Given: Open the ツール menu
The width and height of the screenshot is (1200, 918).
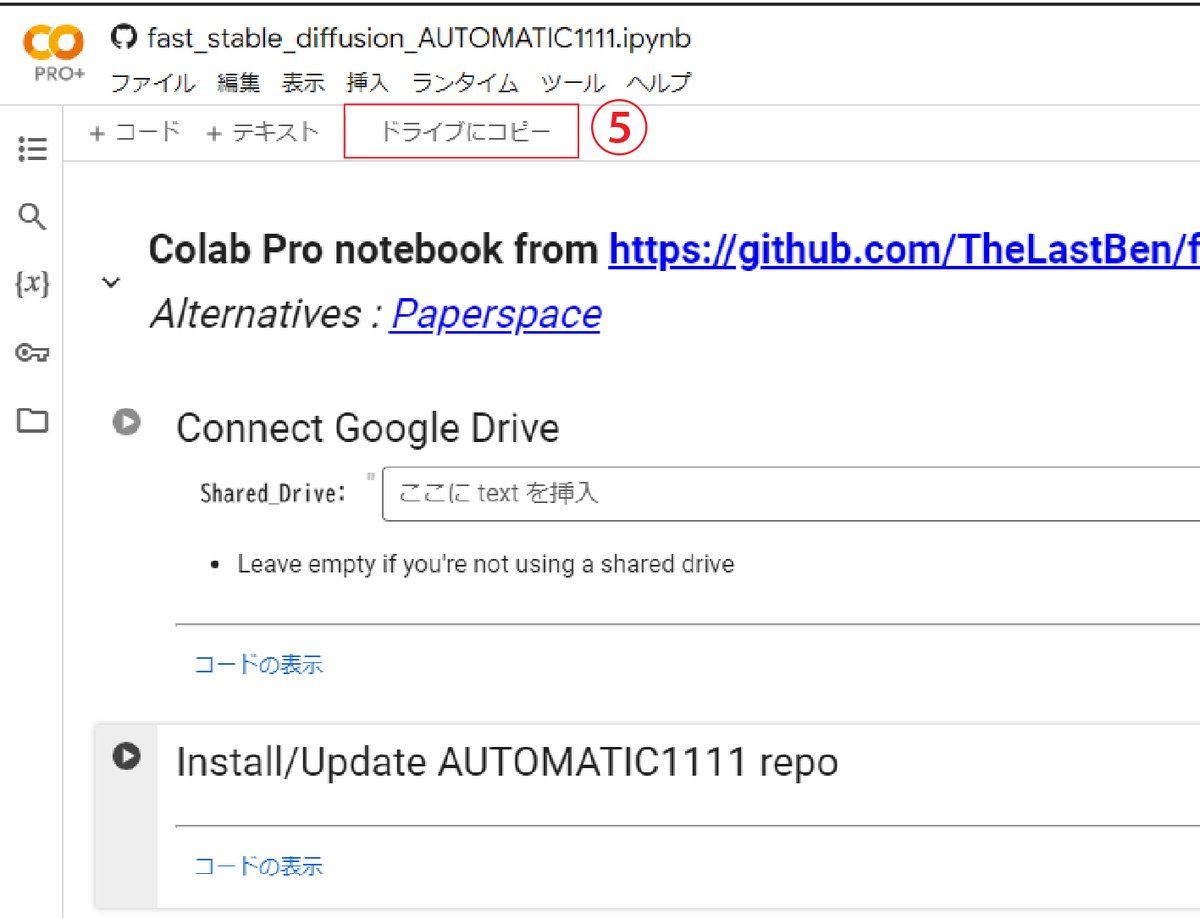Looking at the screenshot, I should point(573,83).
